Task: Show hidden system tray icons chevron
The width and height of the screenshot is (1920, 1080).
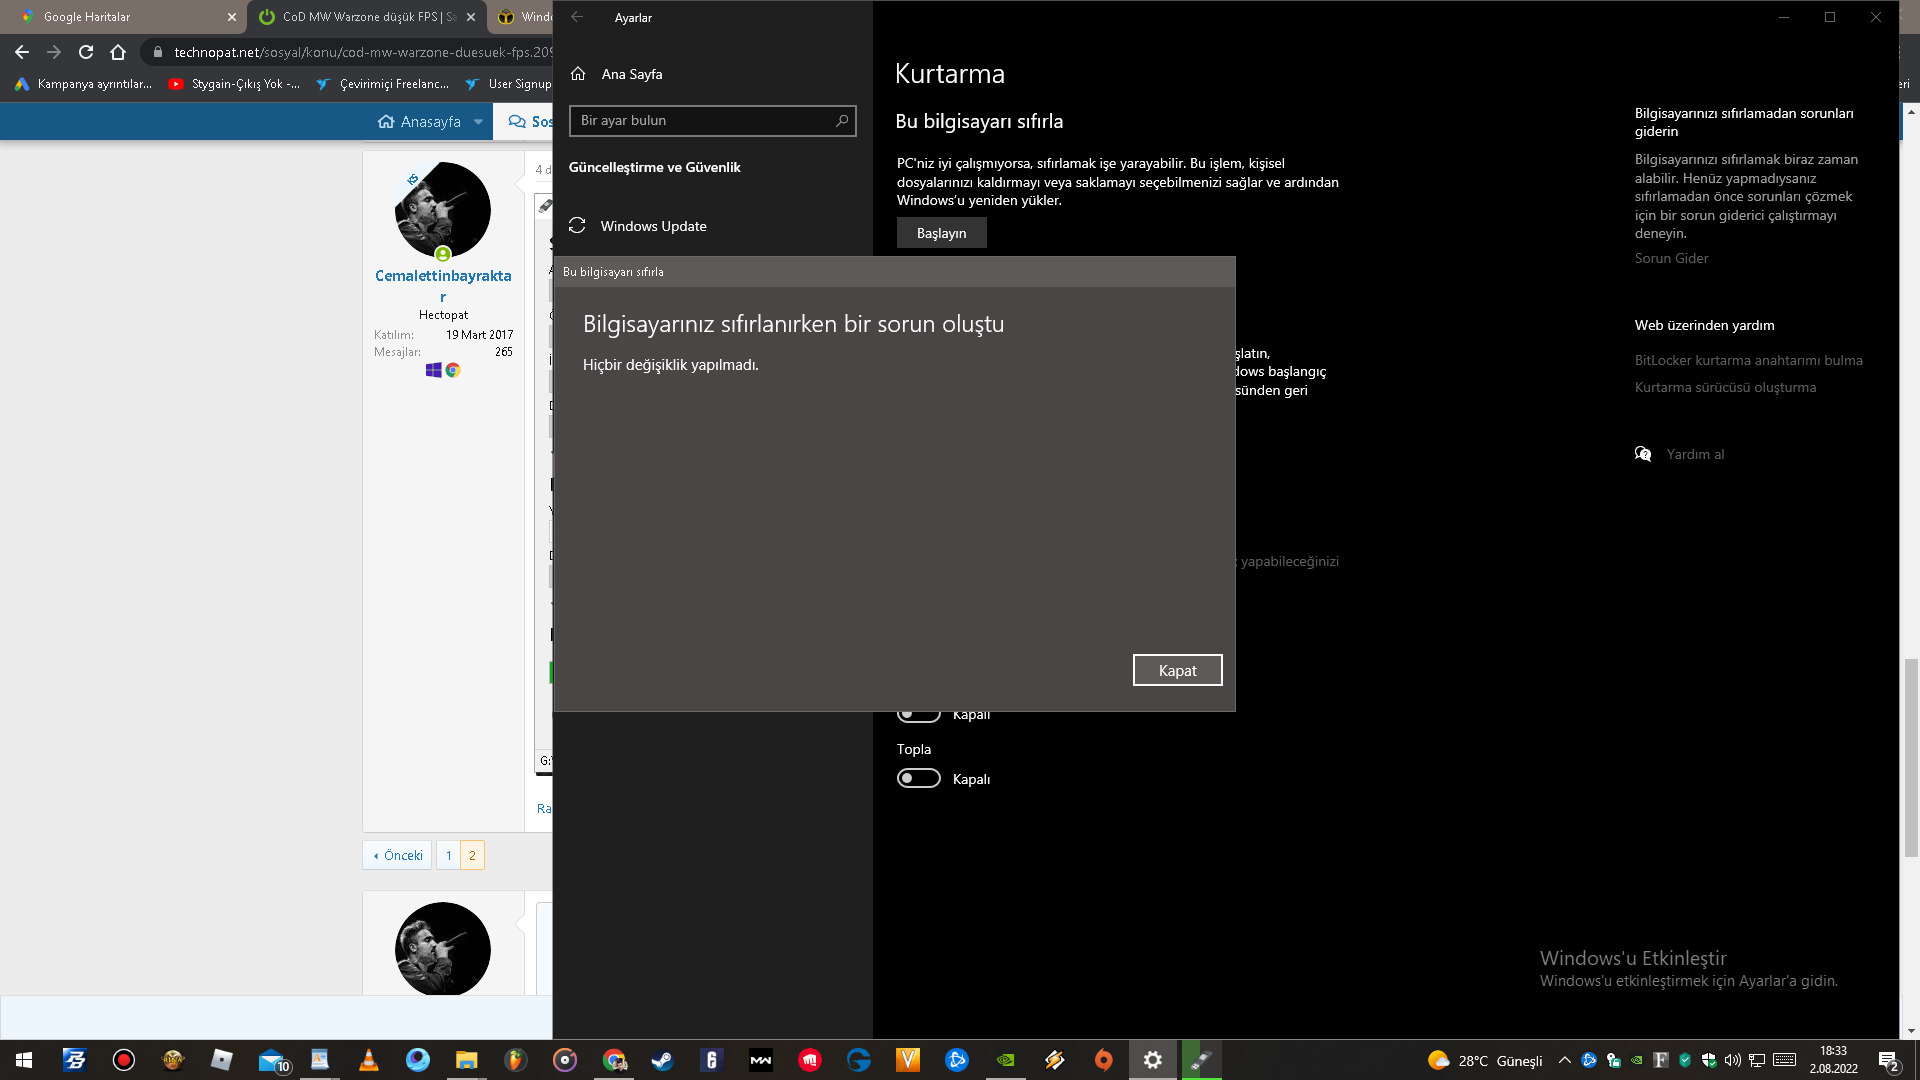Action: (1564, 1060)
